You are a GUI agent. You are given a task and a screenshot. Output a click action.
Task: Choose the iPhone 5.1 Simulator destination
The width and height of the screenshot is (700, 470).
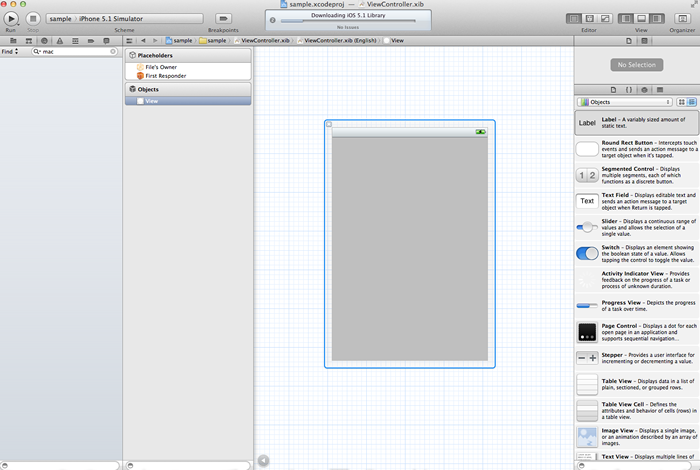[x=111, y=19]
